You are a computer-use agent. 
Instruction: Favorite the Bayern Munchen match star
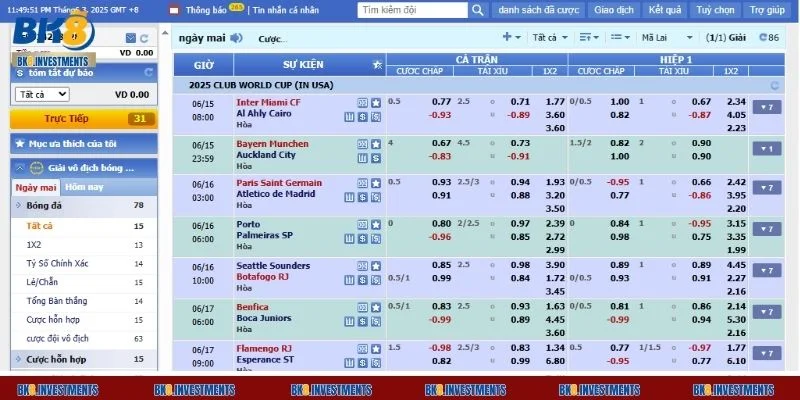coord(376,144)
